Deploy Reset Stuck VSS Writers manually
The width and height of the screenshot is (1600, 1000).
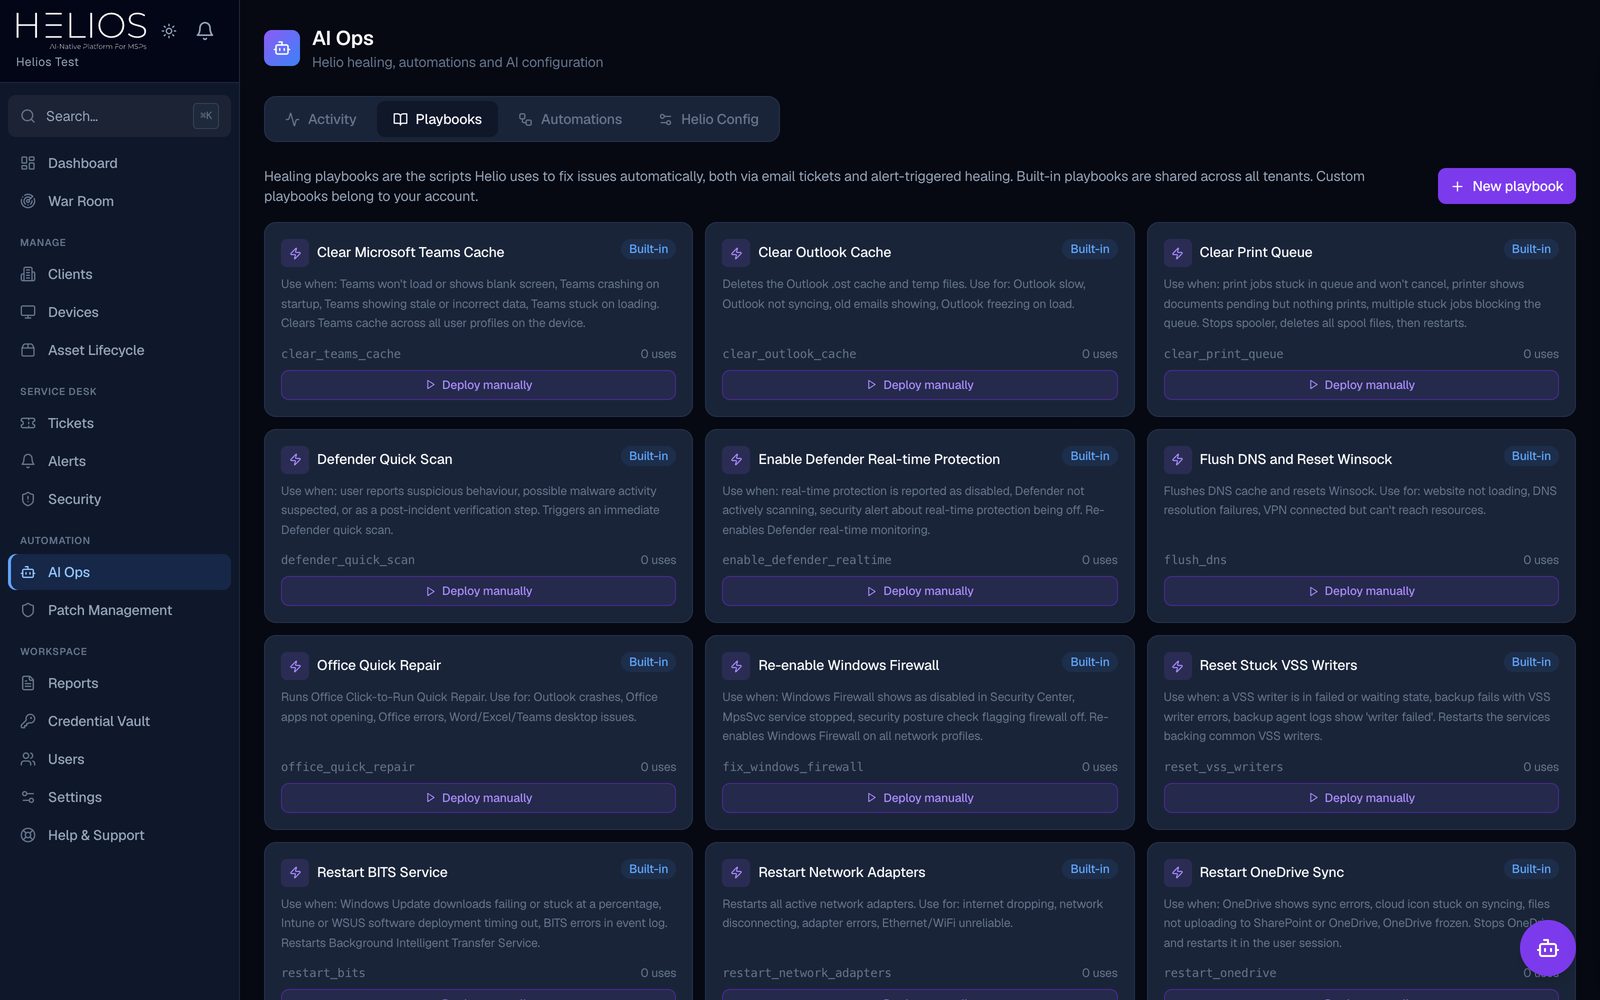coord(1360,798)
